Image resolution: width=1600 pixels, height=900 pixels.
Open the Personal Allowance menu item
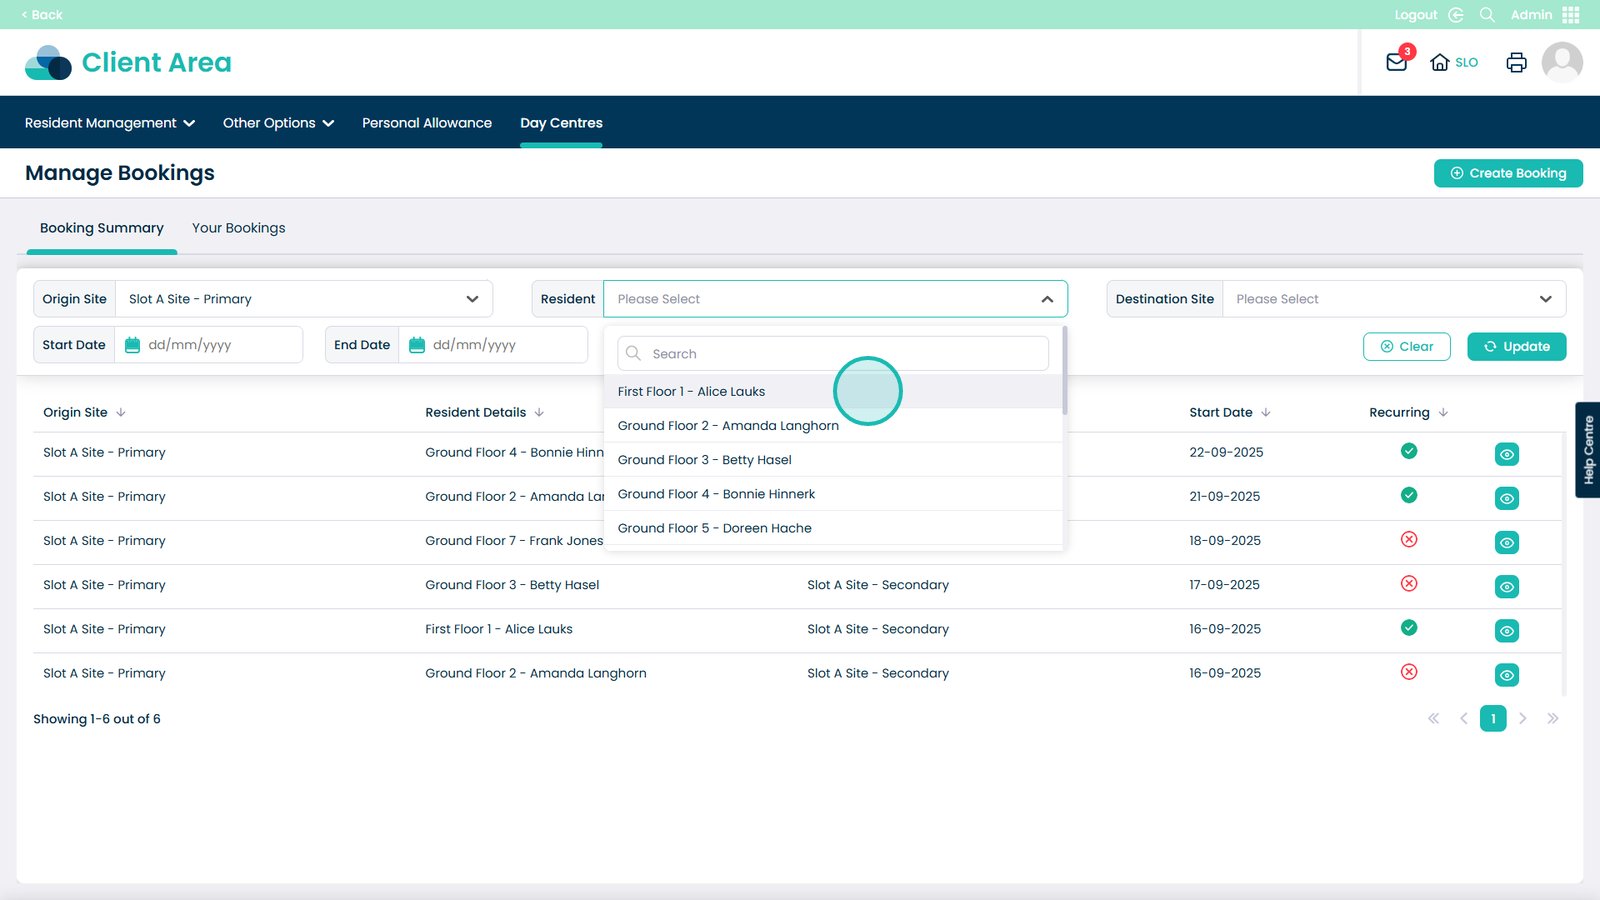tap(427, 123)
